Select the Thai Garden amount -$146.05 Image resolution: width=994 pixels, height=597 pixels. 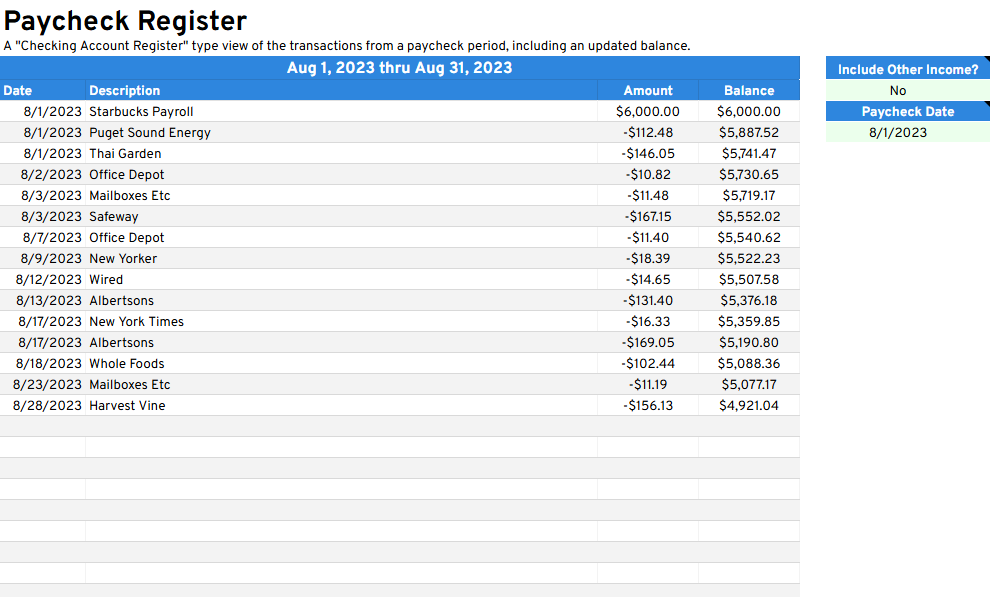pos(648,154)
